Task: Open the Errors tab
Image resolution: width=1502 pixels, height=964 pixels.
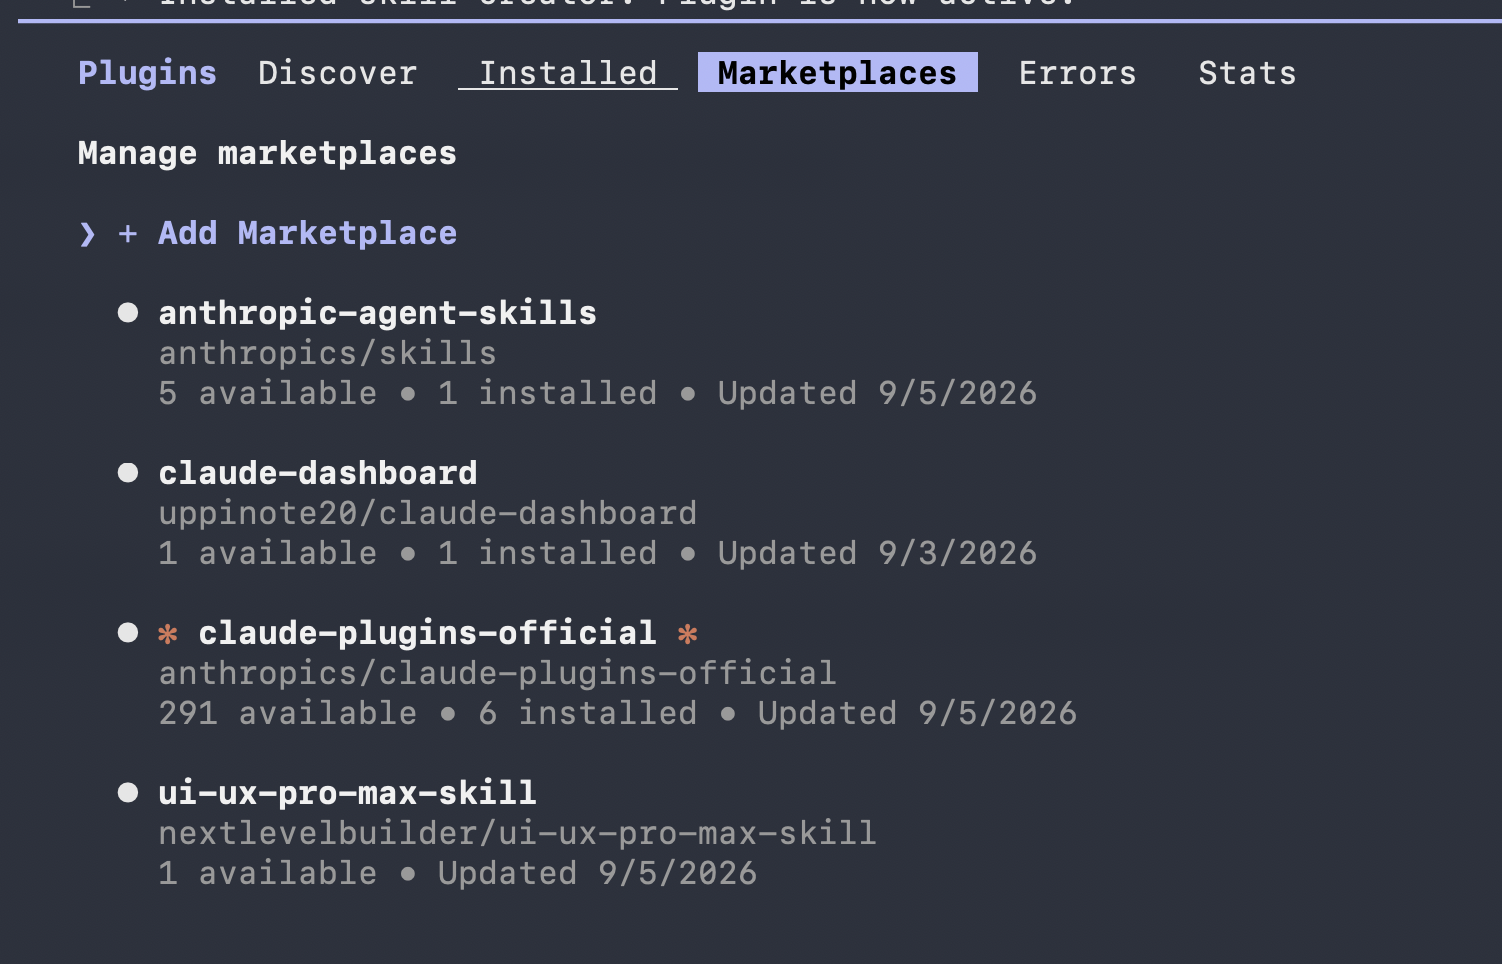Action: click(1077, 73)
